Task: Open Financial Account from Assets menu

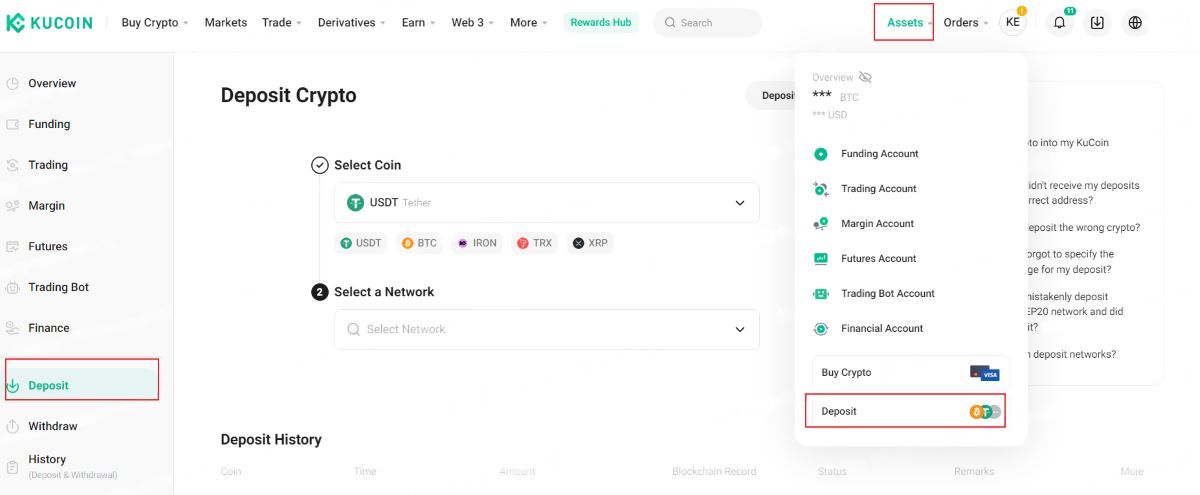Action: pos(882,329)
